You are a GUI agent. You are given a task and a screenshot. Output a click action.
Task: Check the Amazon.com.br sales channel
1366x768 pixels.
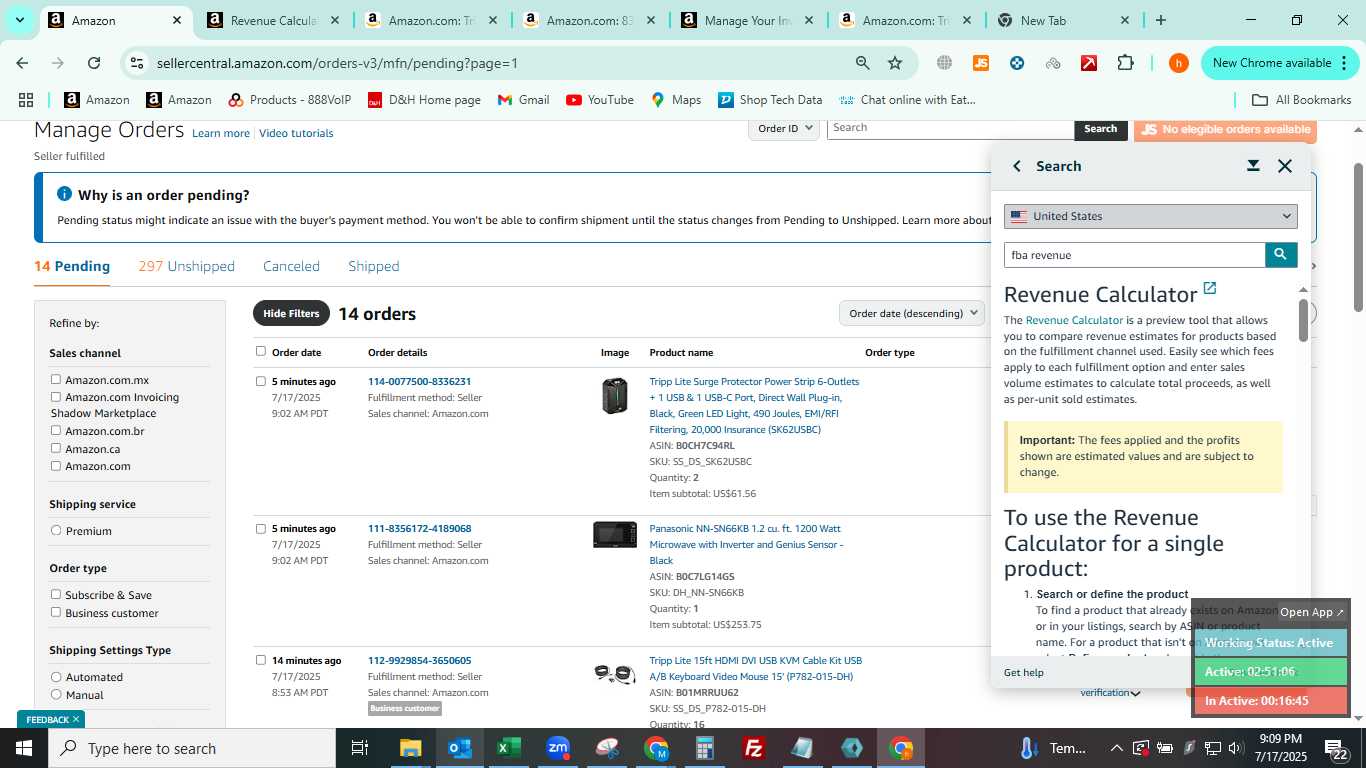pyautogui.click(x=56, y=430)
